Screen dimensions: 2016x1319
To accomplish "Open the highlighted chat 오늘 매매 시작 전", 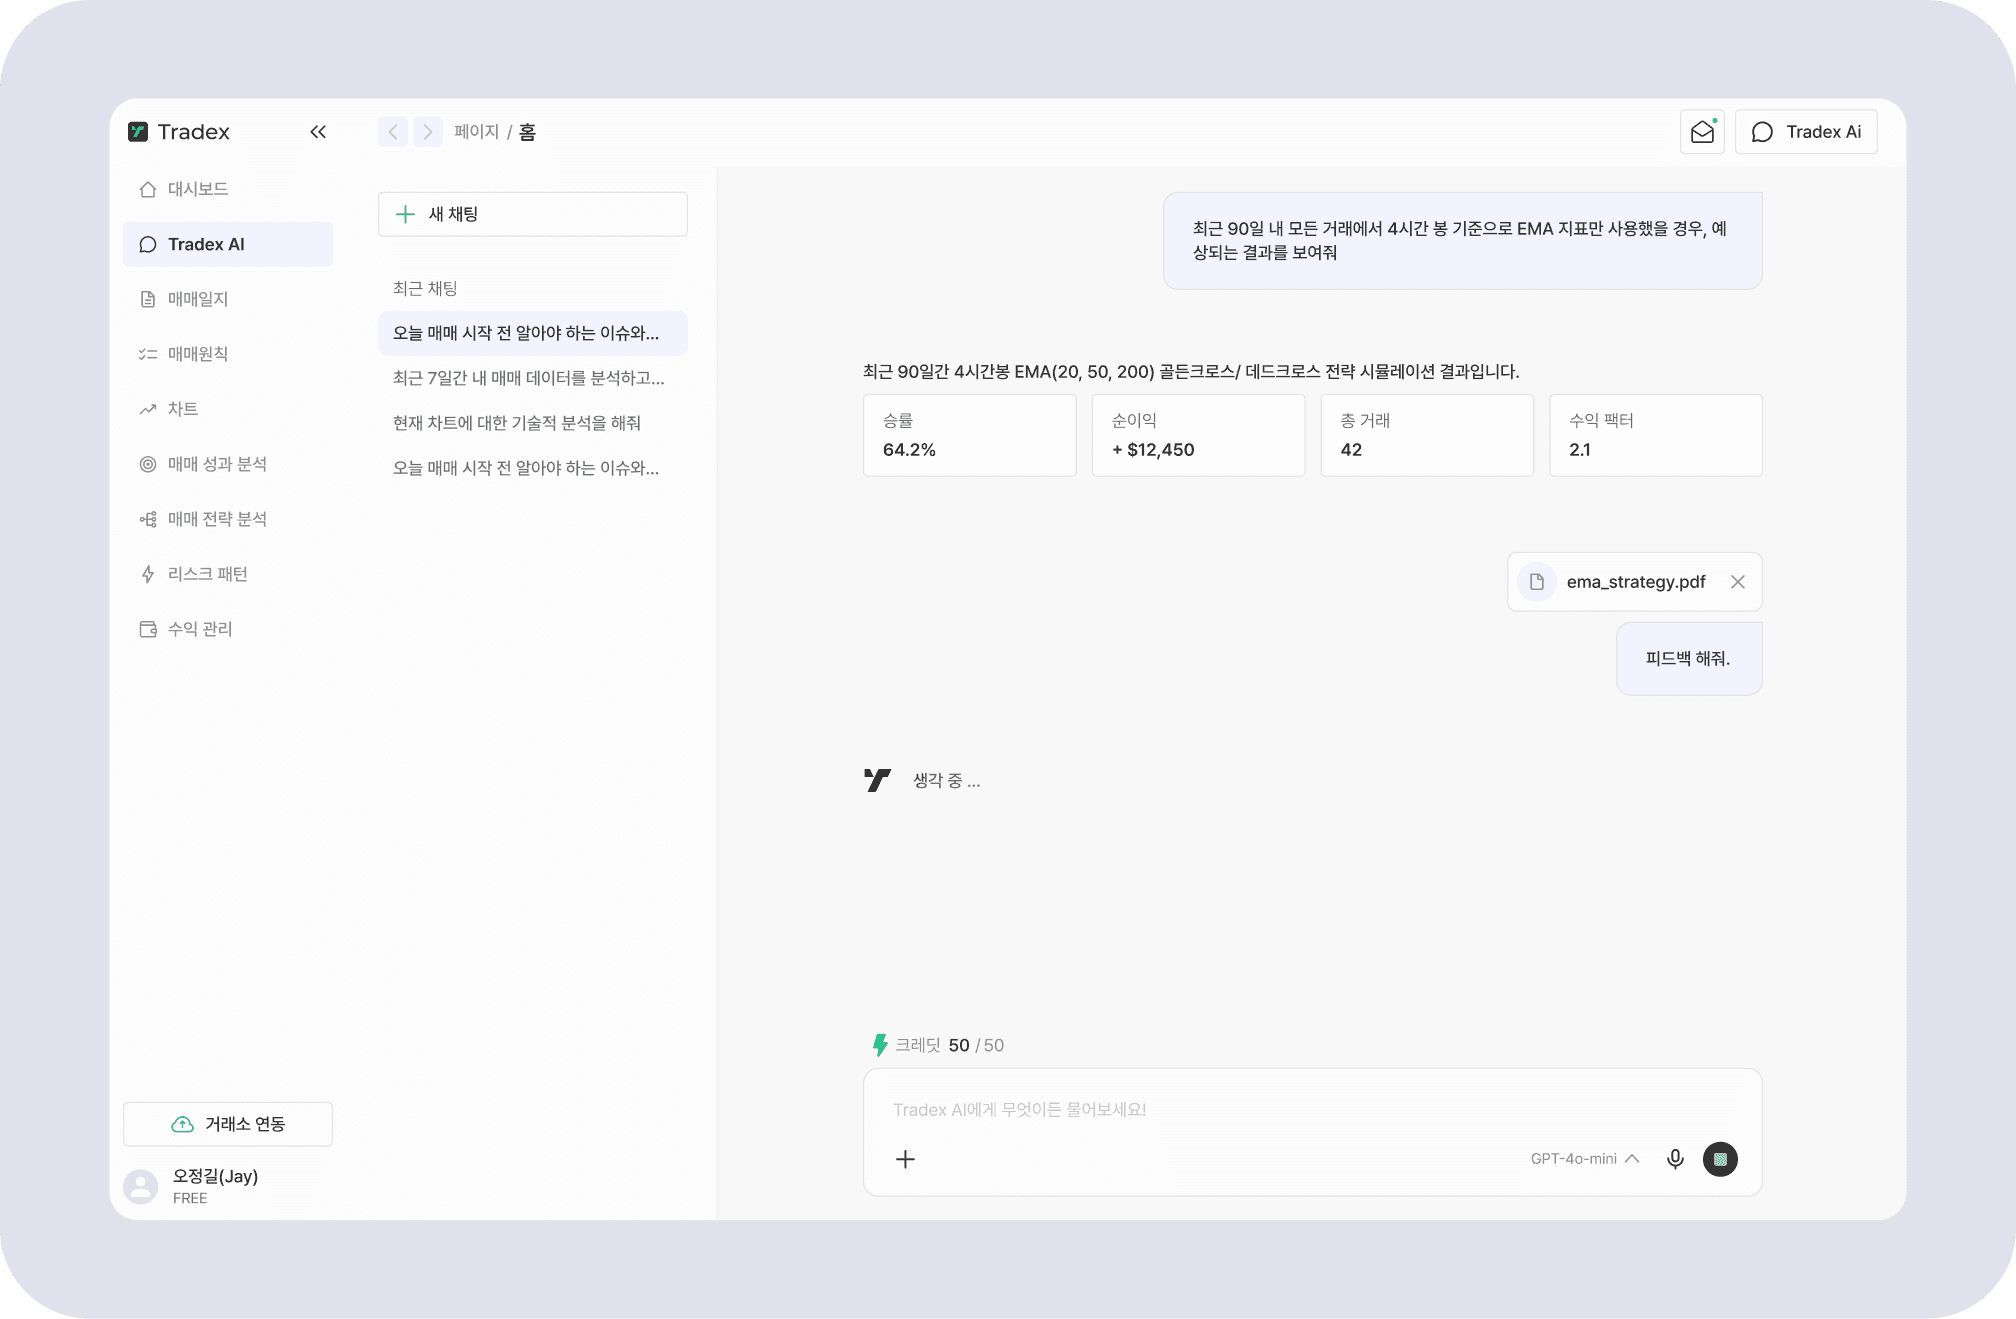I will [x=533, y=333].
